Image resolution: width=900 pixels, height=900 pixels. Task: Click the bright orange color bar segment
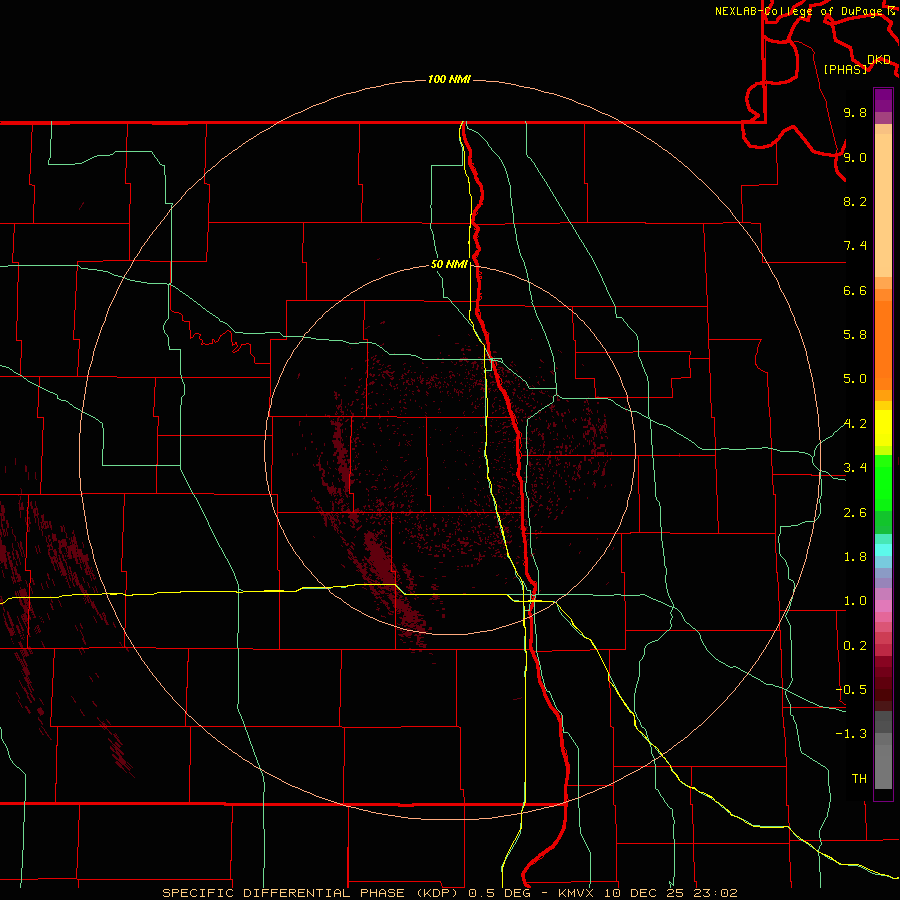[x=883, y=346]
